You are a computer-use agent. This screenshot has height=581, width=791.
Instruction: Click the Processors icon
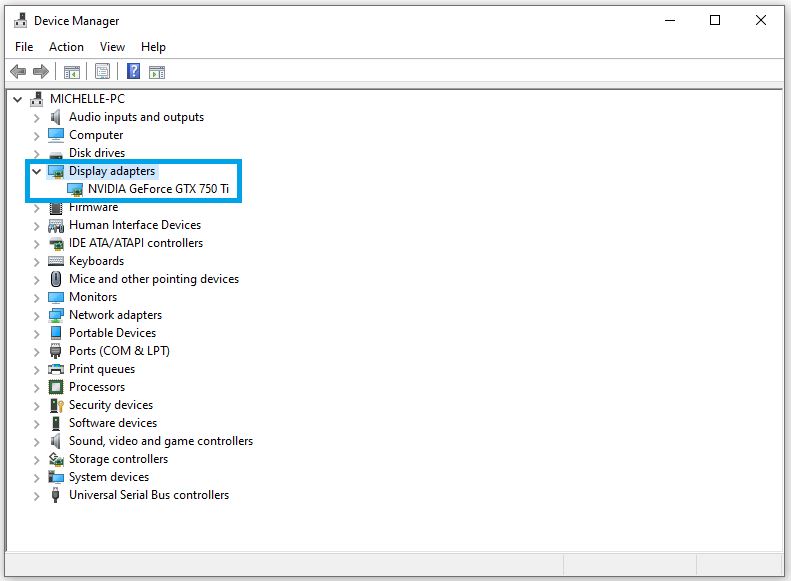pyautogui.click(x=55, y=387)
